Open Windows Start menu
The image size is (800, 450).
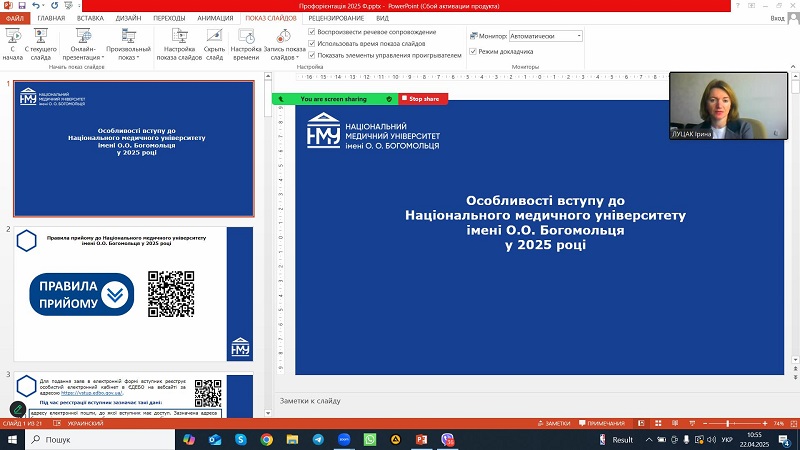(x=12, y=439)
